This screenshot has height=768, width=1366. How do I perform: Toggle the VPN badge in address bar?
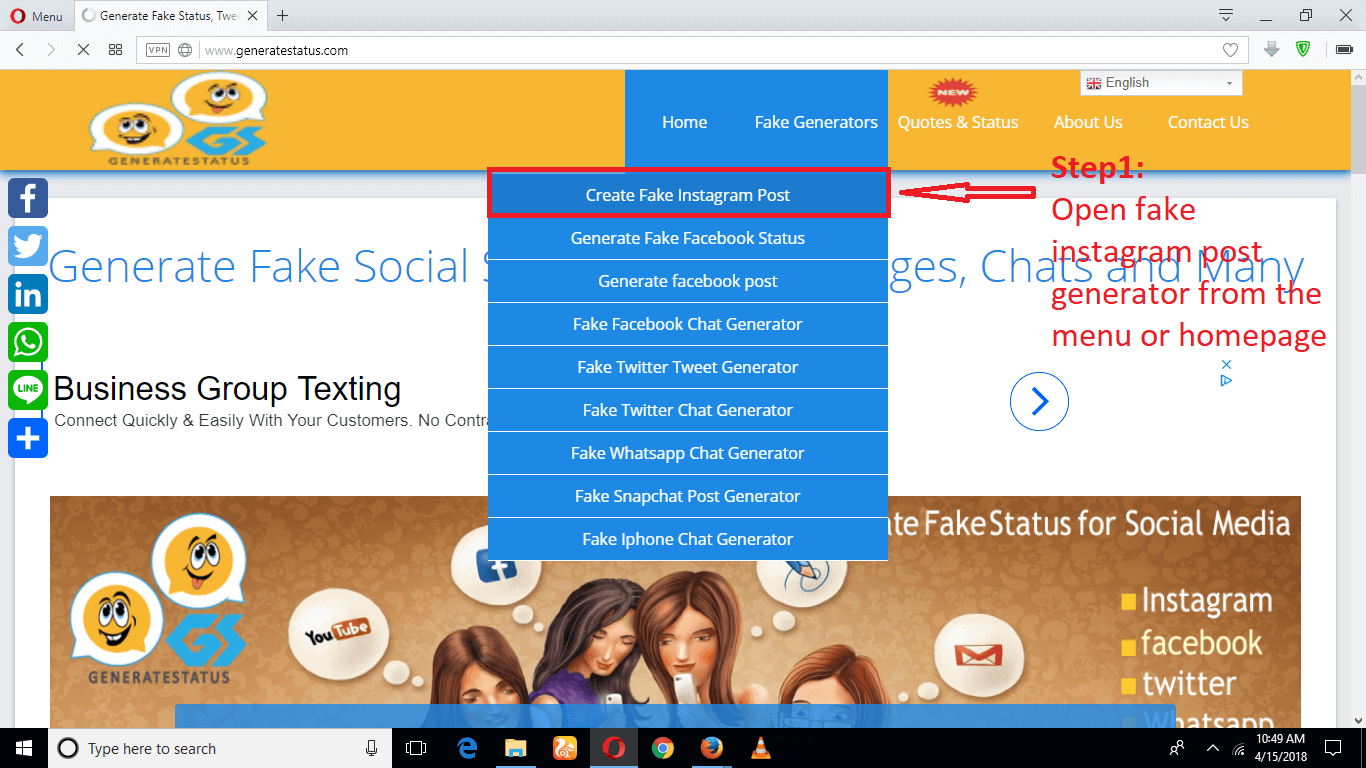pos(158,50)
